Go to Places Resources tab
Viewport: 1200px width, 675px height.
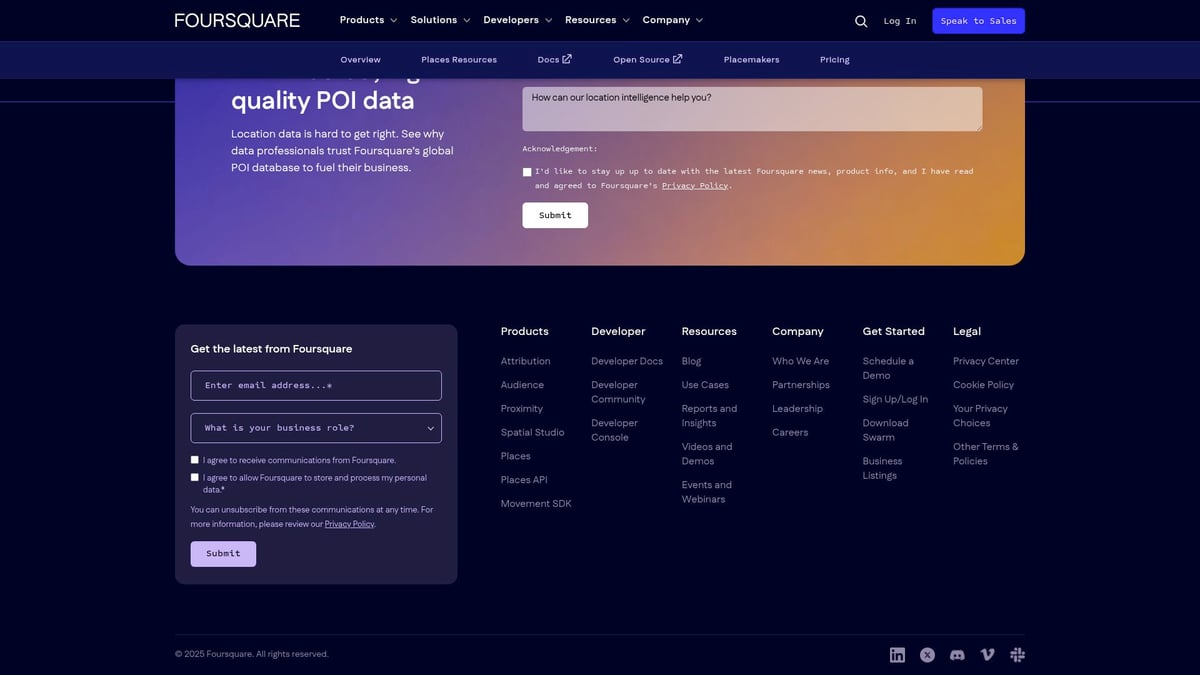coord(459,60)
